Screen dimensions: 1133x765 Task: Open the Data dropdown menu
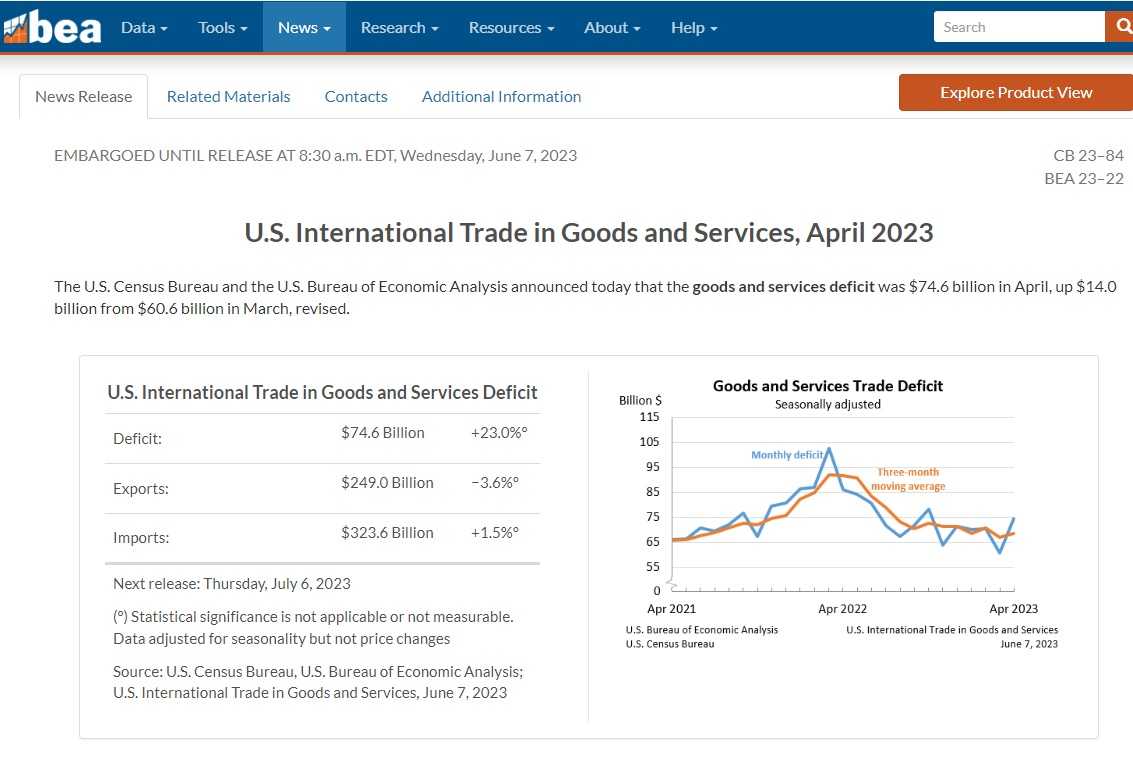144,27
